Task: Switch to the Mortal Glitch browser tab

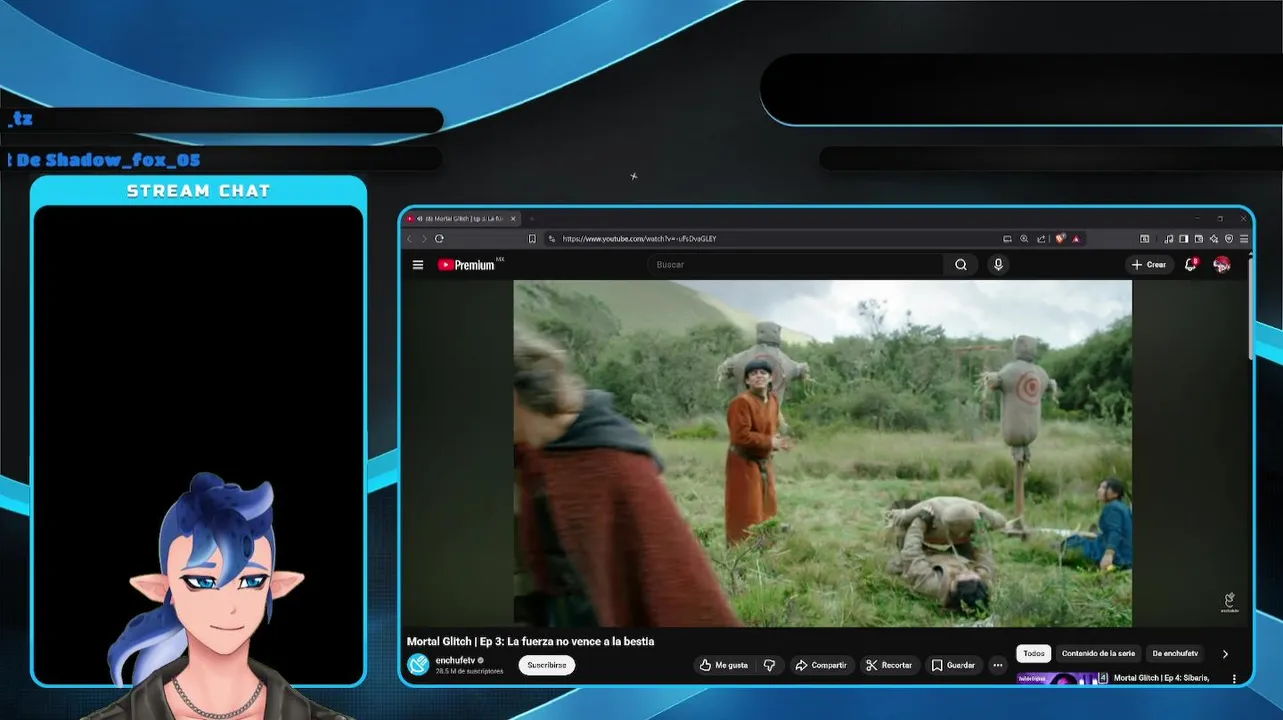Action: 462,218
